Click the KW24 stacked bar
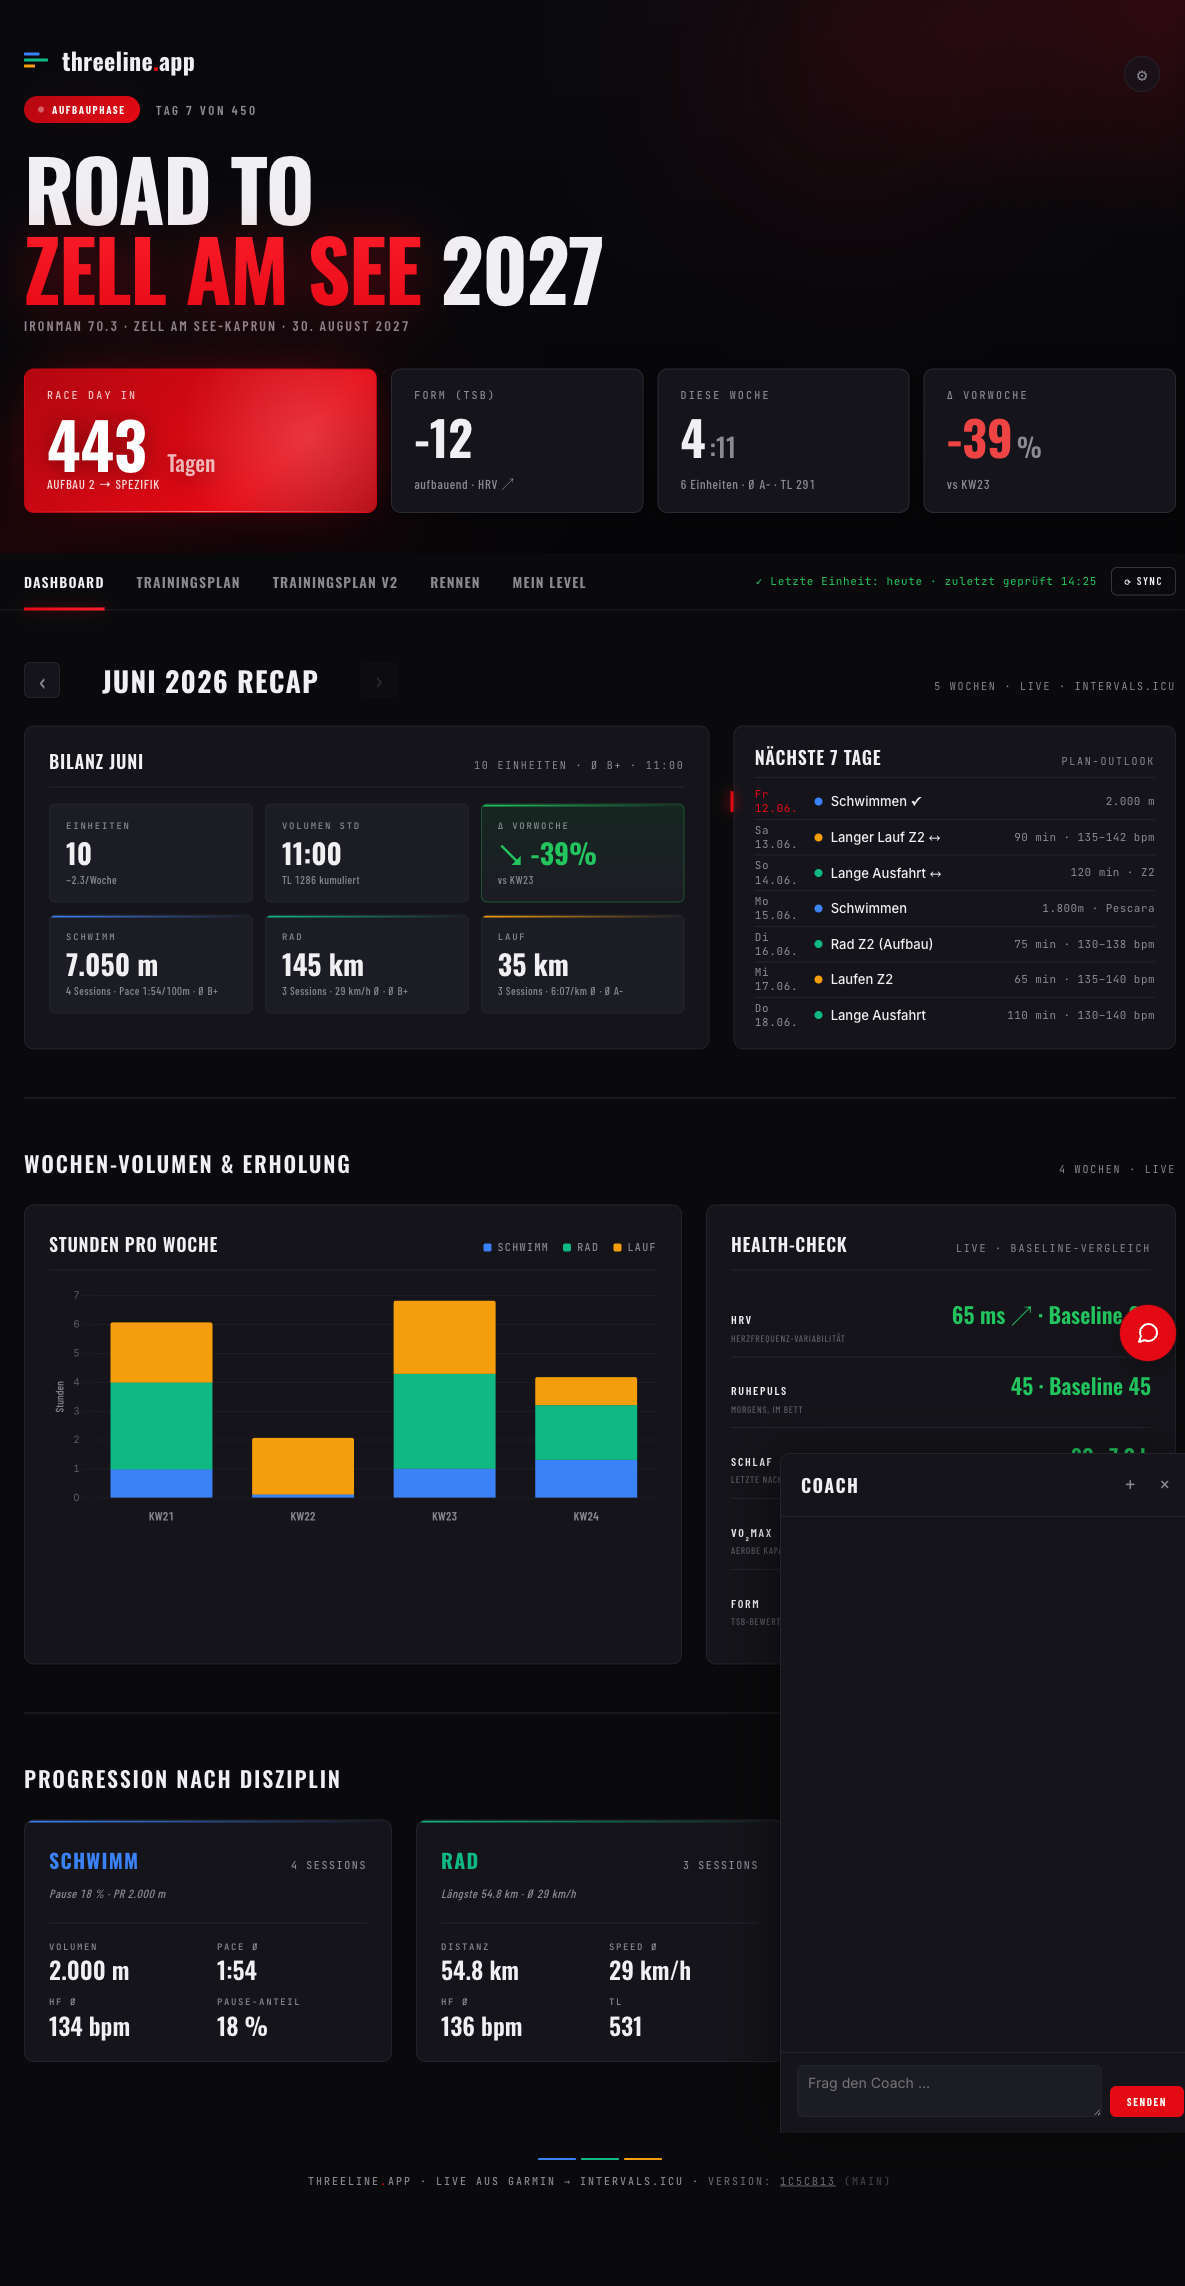1185x2286 pixels. [586, 1437]
